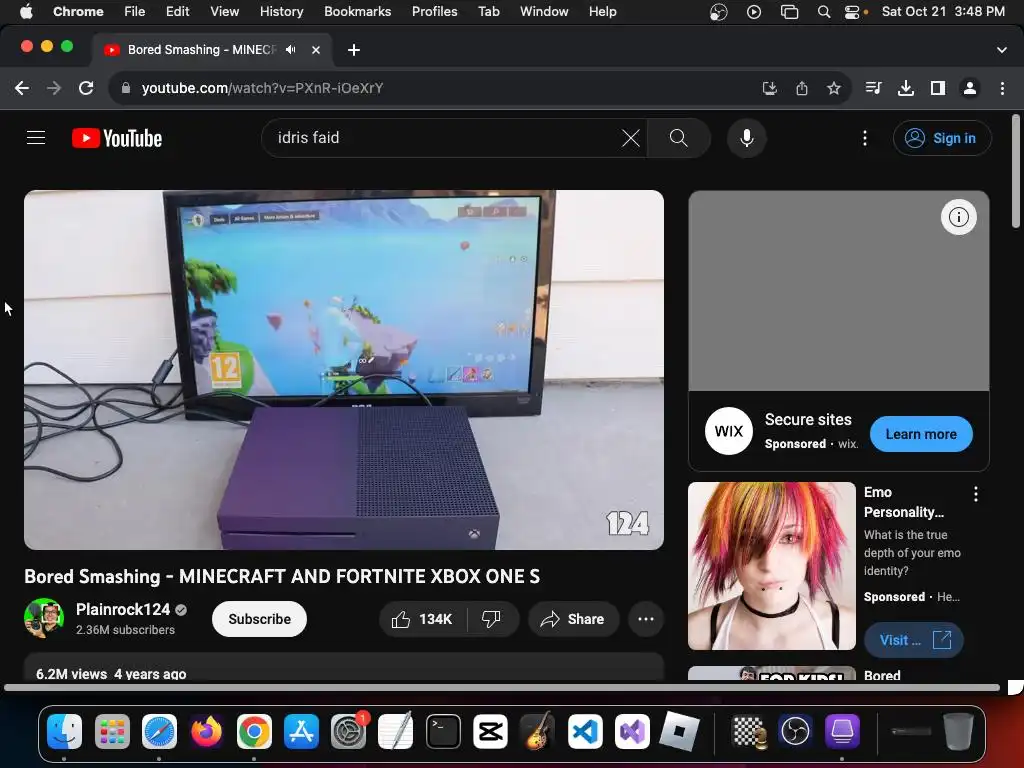
Task: Go to YouTube home via logo
Action: pyautogui.click(x=117, y=138)
